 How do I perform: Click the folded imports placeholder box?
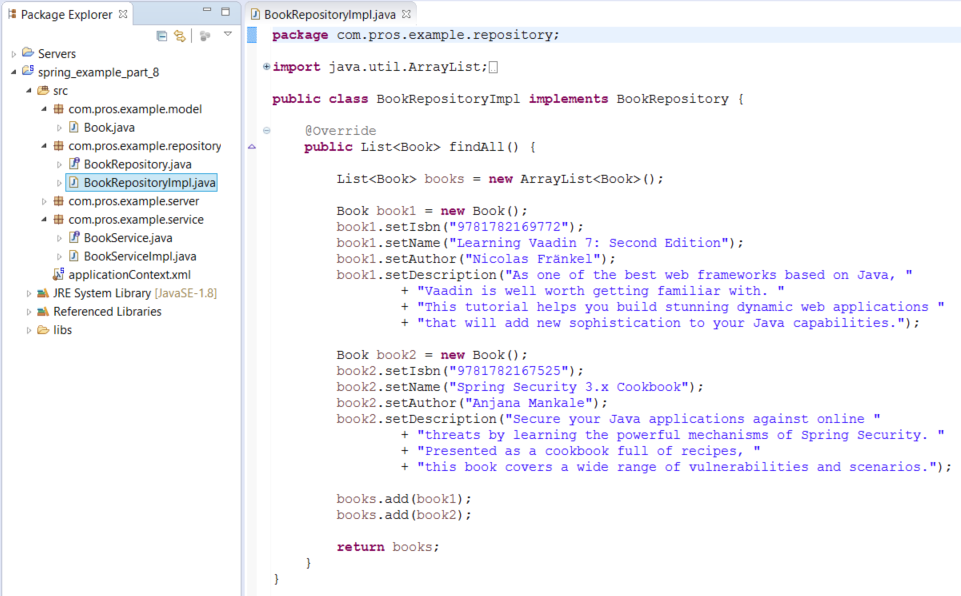[493, 67]
